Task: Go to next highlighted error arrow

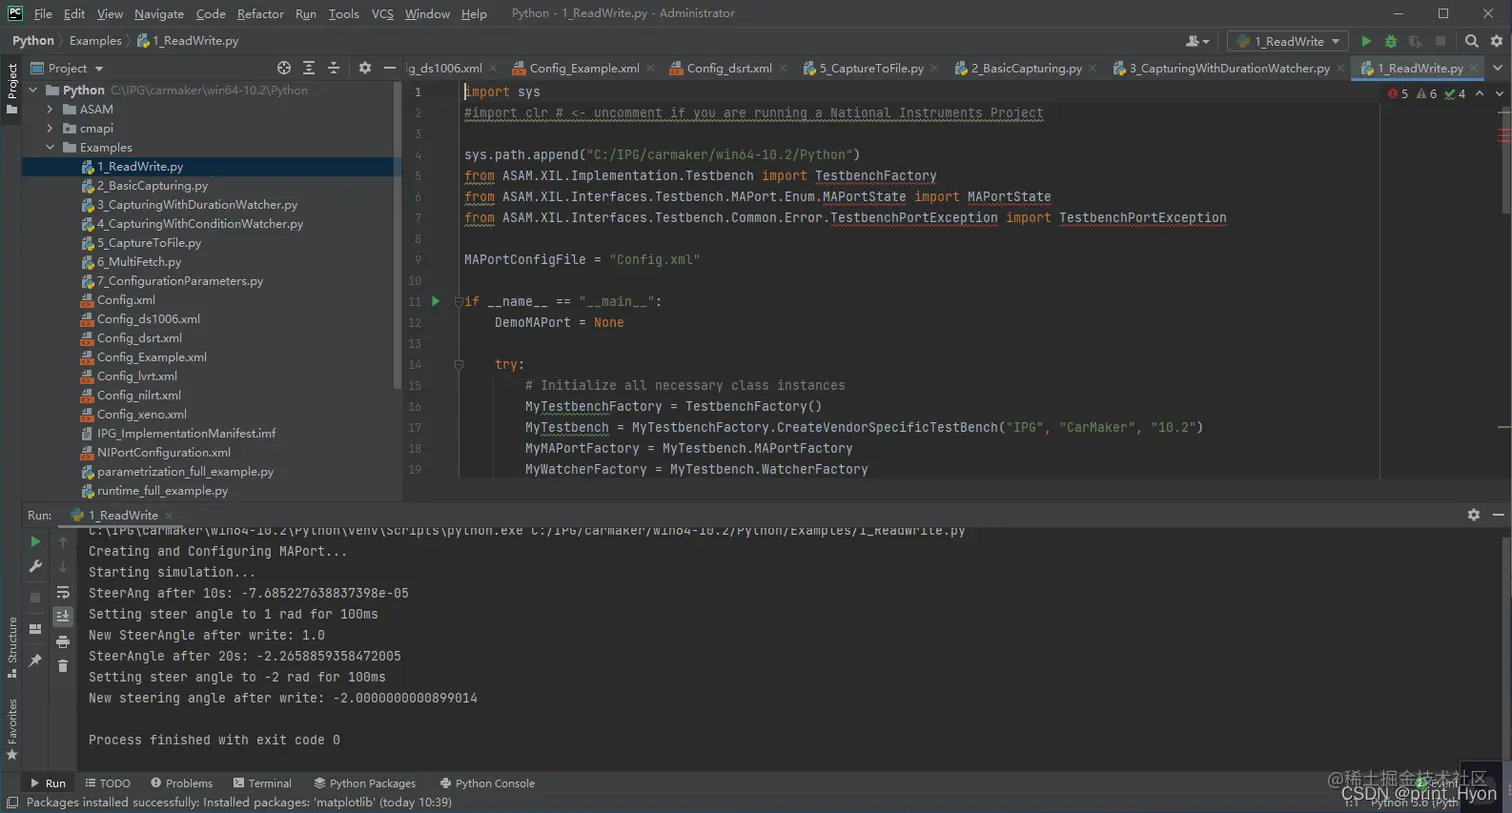Action: pyautogui.click(x=1499, y=94)
